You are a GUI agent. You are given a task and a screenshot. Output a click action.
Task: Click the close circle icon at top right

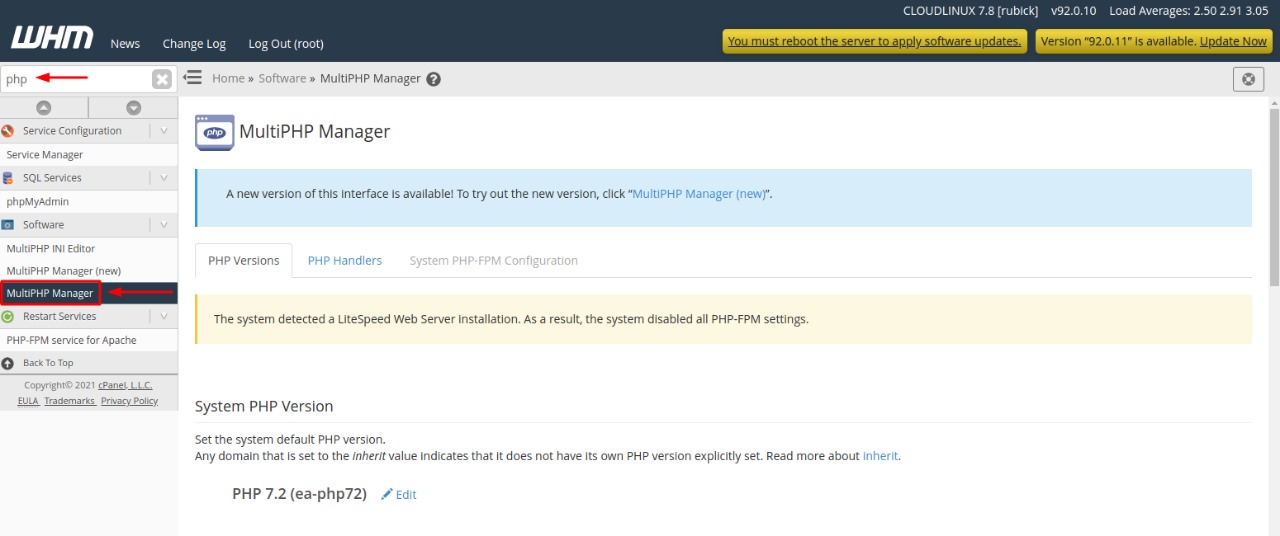pos(1248,79)
